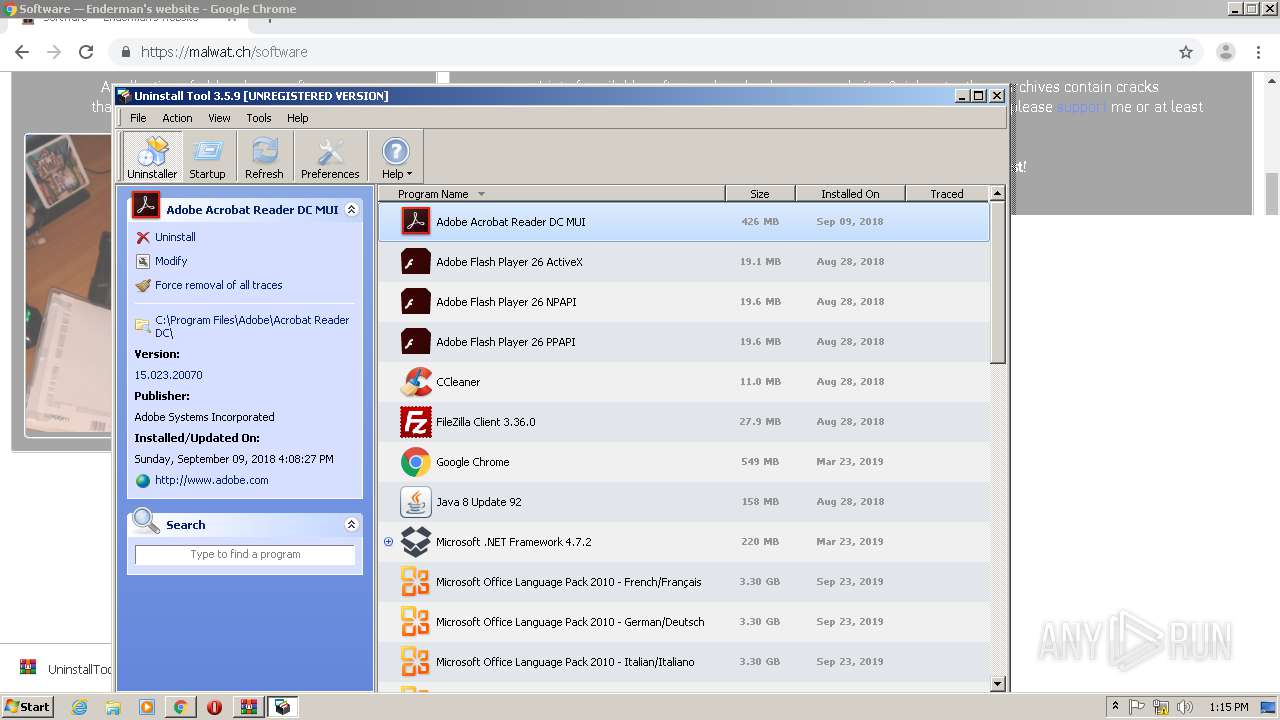The width and height of the screenshot is (1280, 720).
Task: Click the Modify icon in the side panel
Action: [x=143, y=261]
